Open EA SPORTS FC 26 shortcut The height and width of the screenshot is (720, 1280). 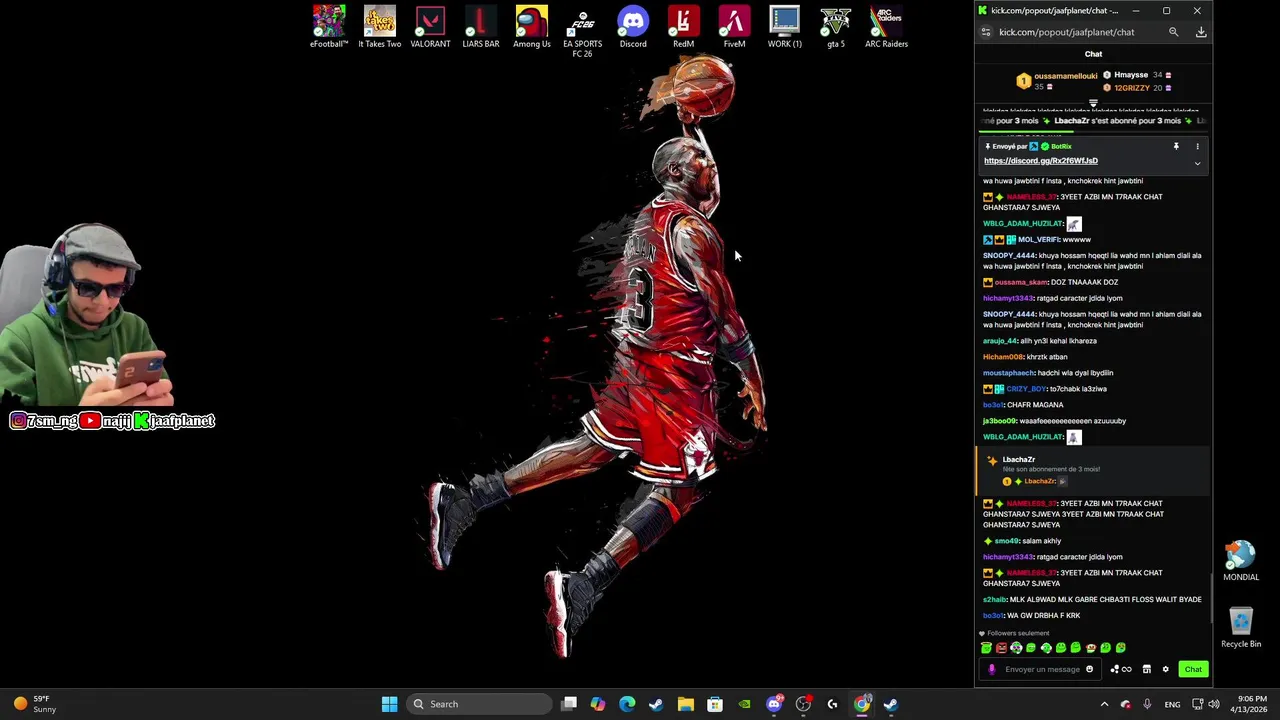(582, 32)
